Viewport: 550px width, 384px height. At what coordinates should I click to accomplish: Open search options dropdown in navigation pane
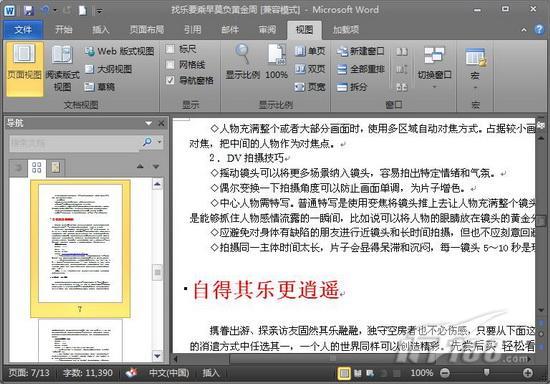[160, 142]
